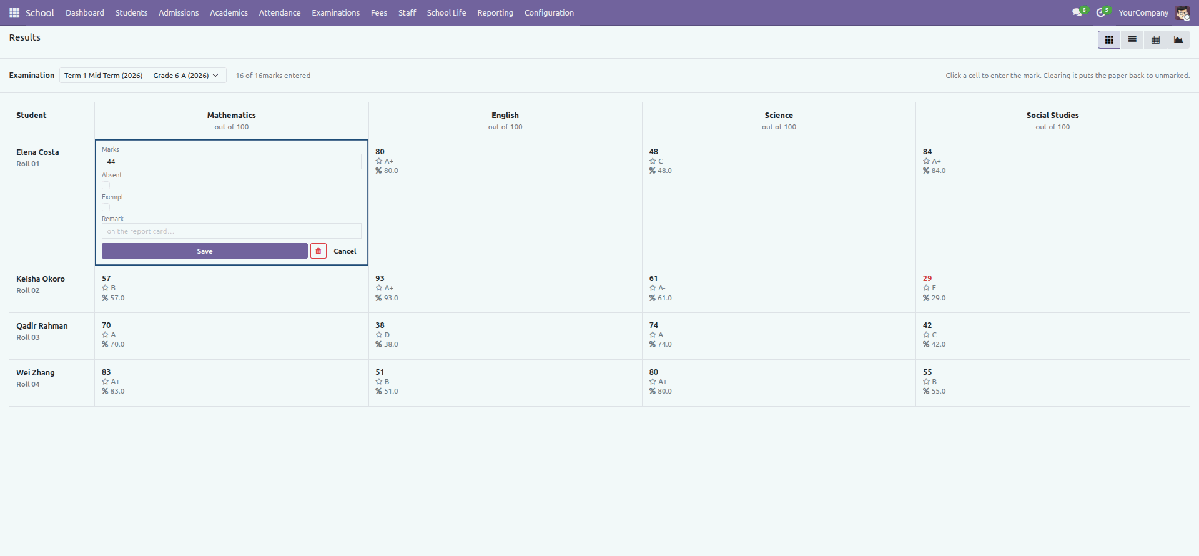Click the Results page title

click(24, 37)
